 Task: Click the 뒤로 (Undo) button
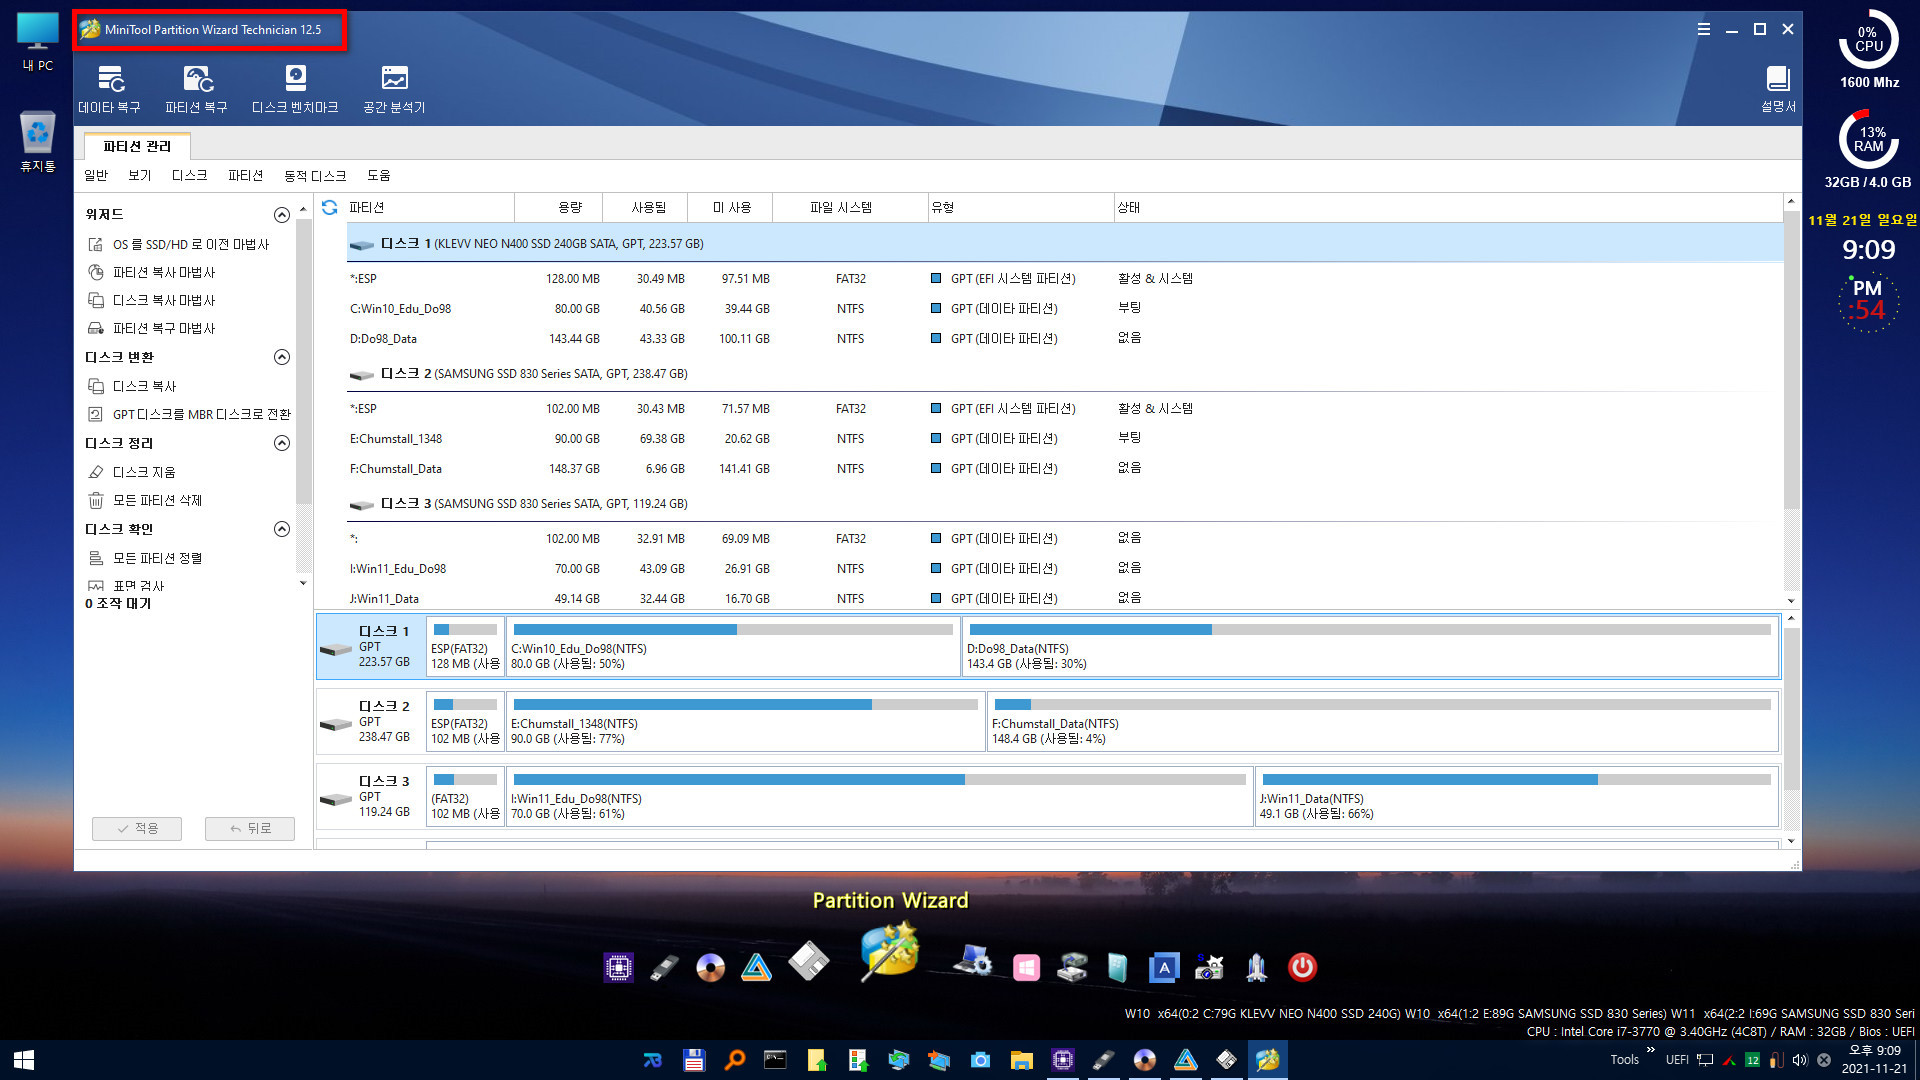point(250,828)
